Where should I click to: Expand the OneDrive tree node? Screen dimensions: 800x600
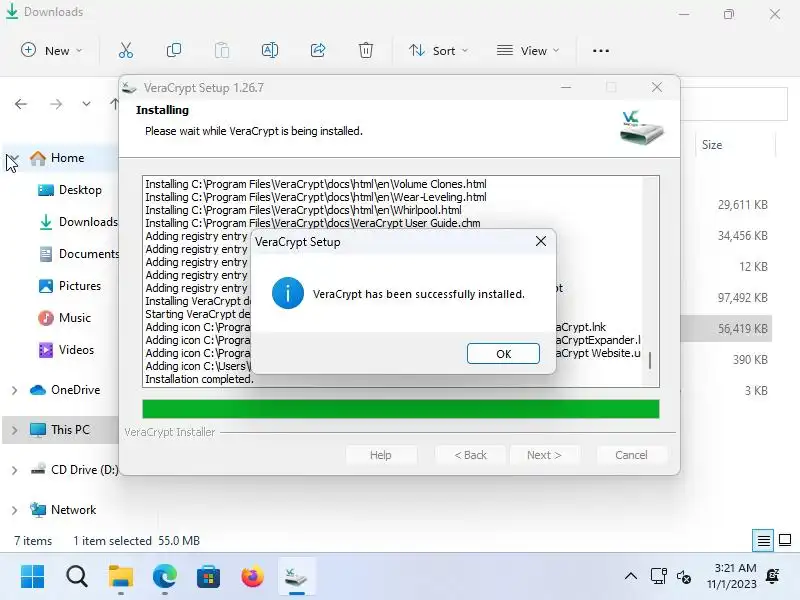(x=14, y=390)
